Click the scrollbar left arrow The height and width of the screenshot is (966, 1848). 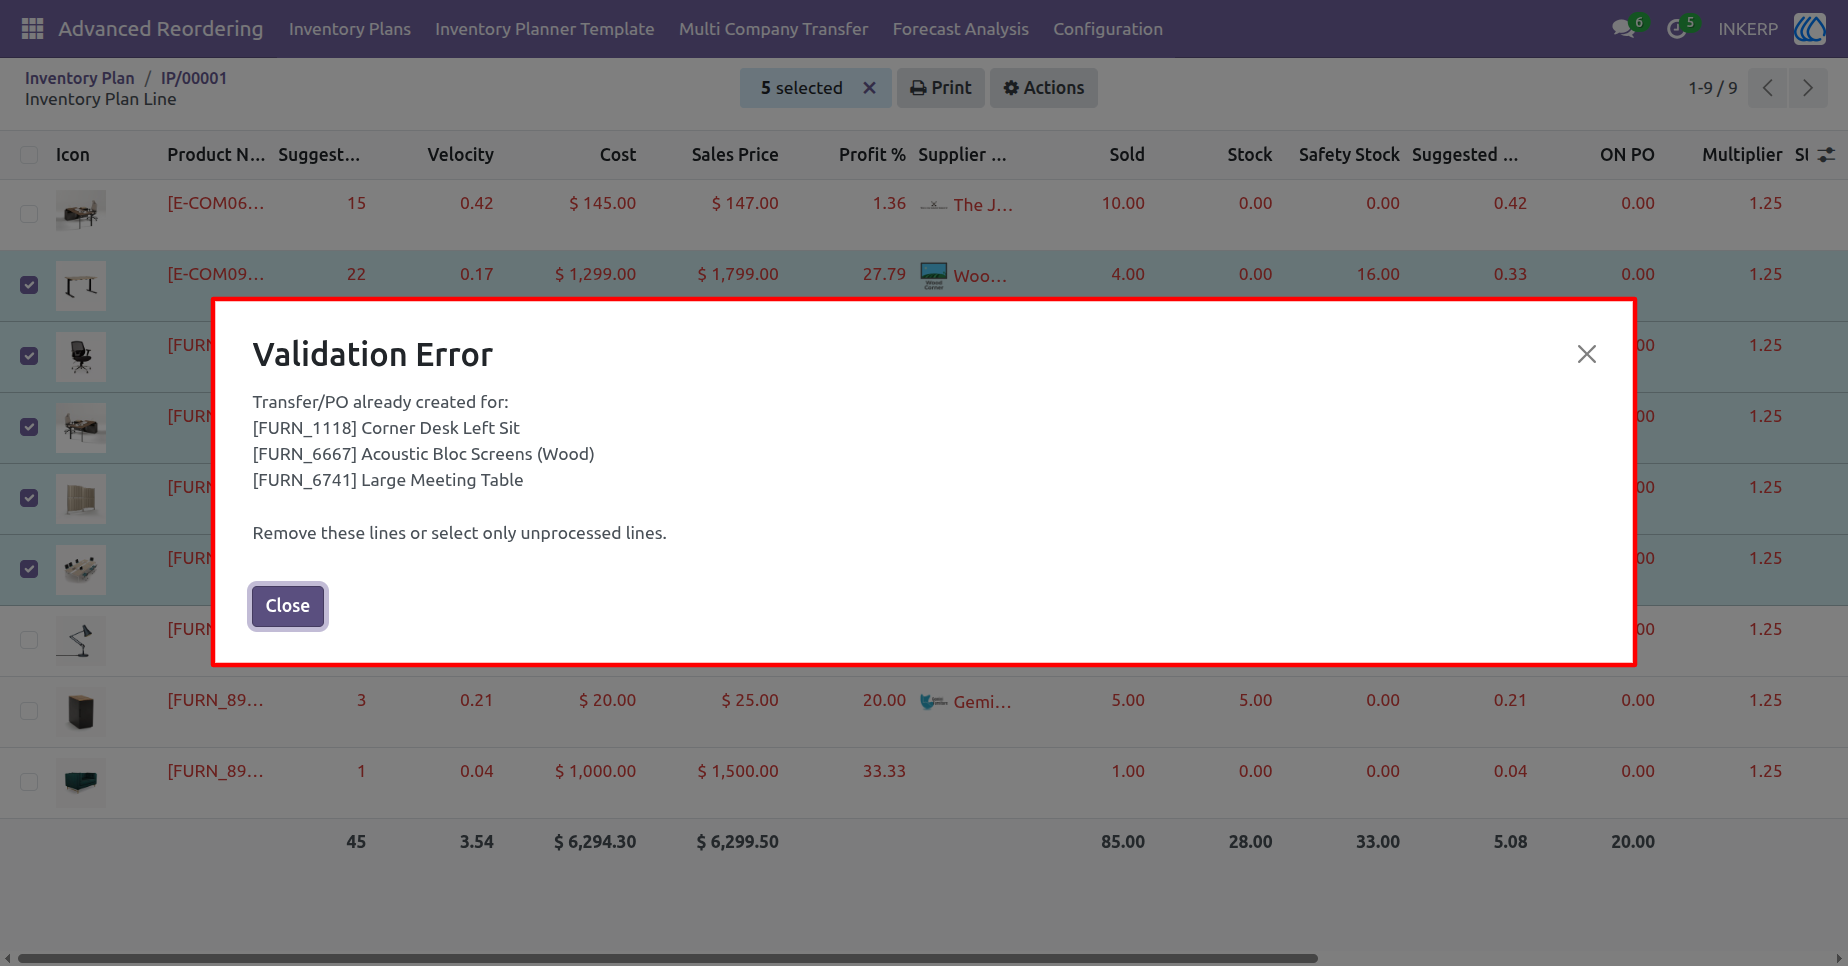[x=7, y=958]
